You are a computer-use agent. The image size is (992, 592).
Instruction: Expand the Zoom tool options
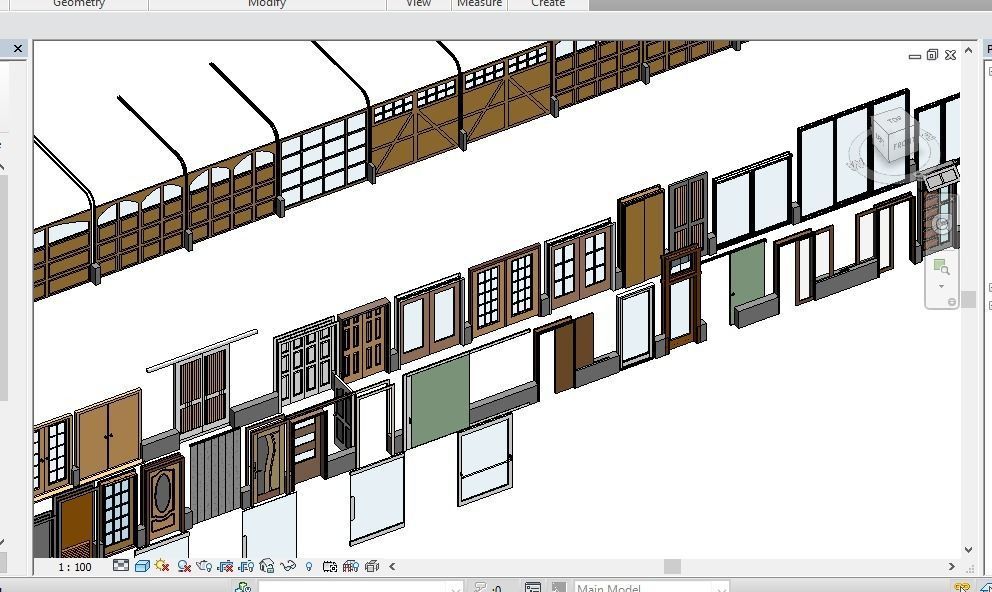tap(942, 268)
